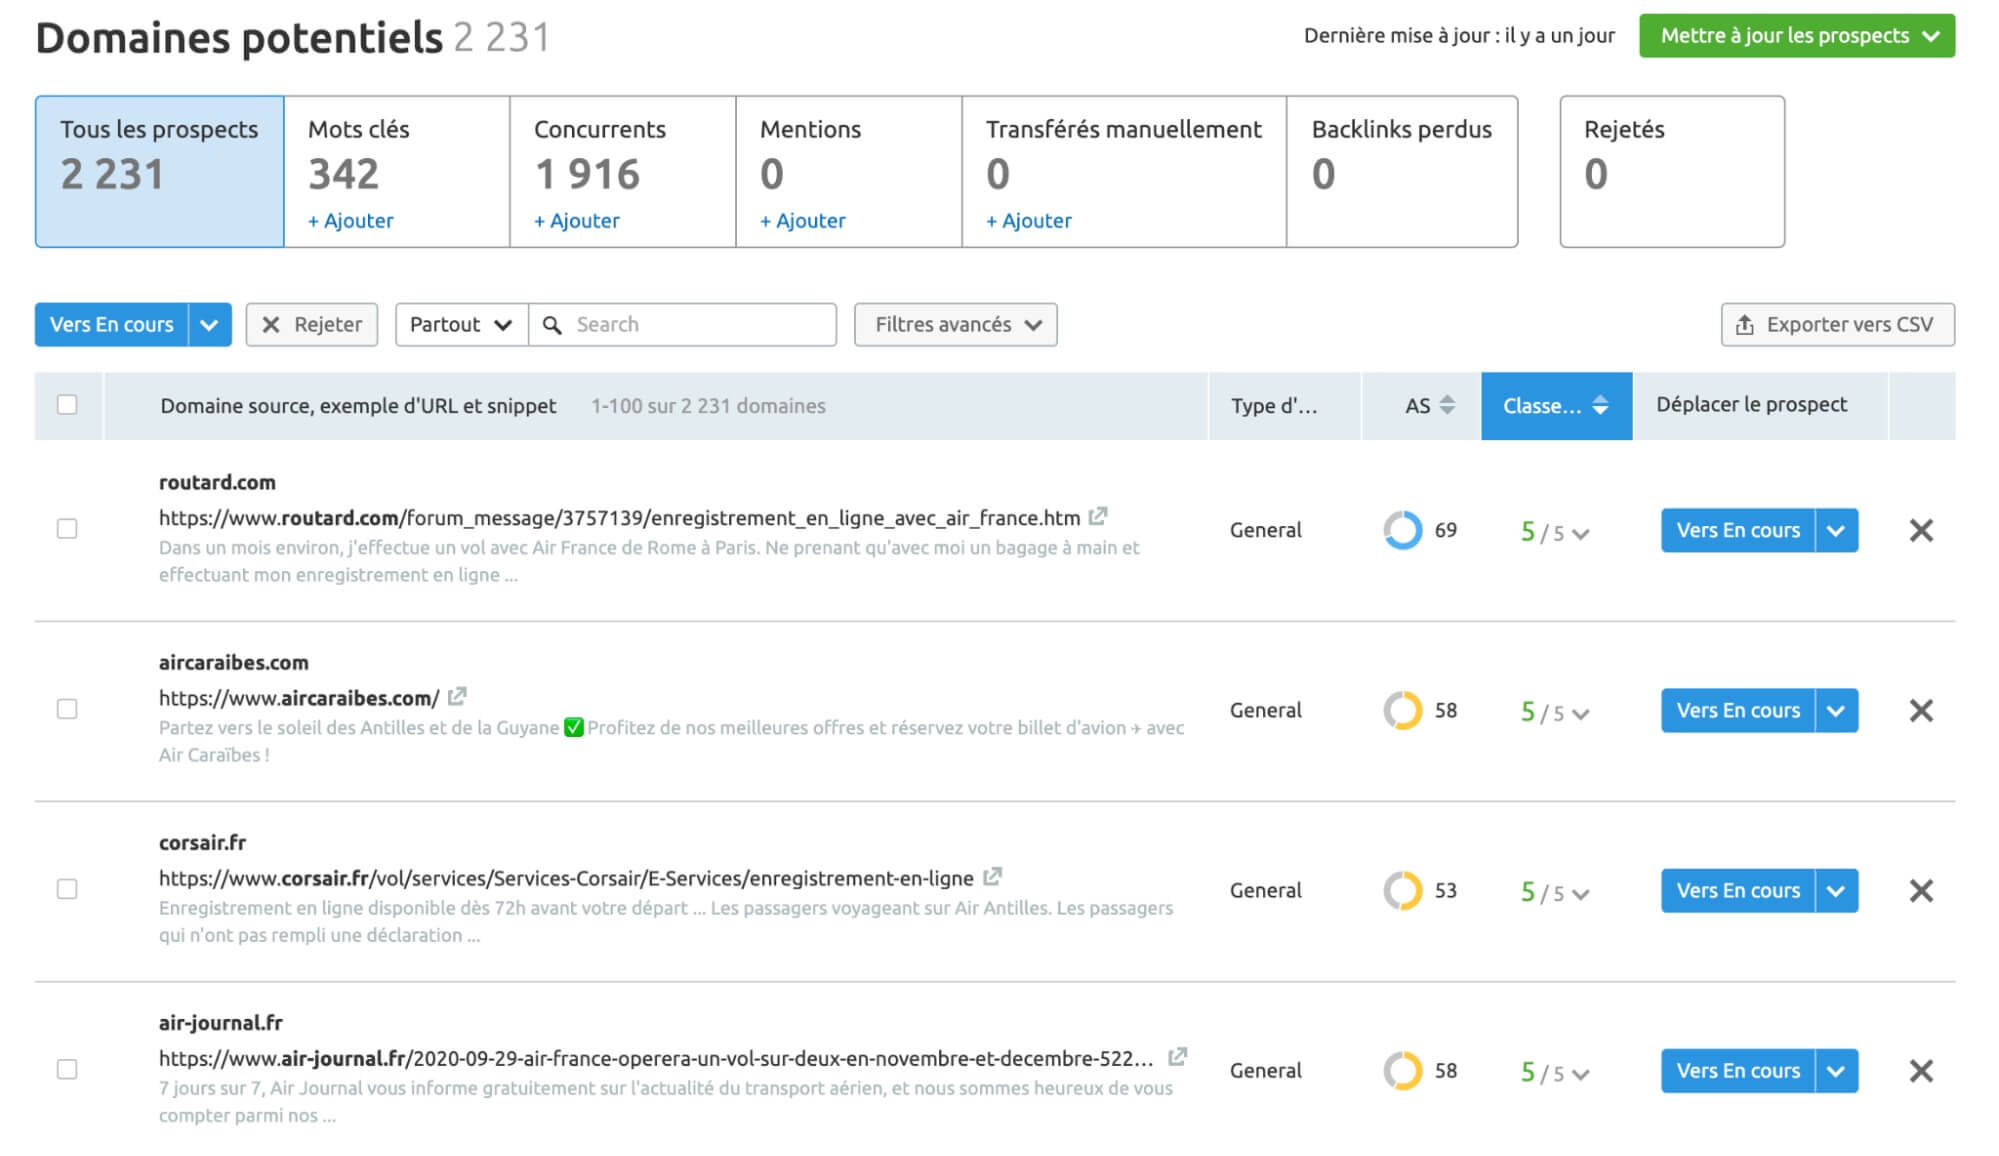Export the list with Exporter vers CSV
This screenshot has width=1999, height=1156.
point(1838,325)
